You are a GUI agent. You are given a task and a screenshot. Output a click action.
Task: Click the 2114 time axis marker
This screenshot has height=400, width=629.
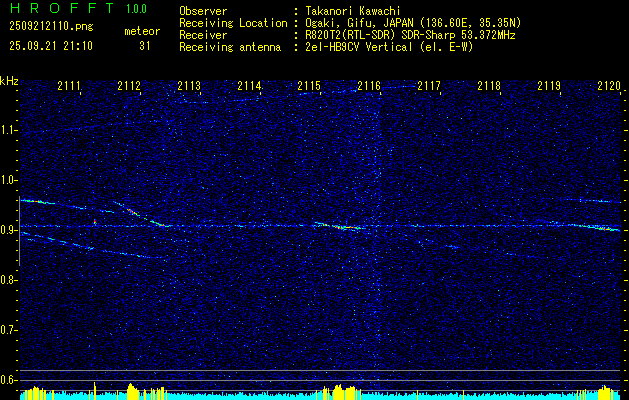pos(249,86)
